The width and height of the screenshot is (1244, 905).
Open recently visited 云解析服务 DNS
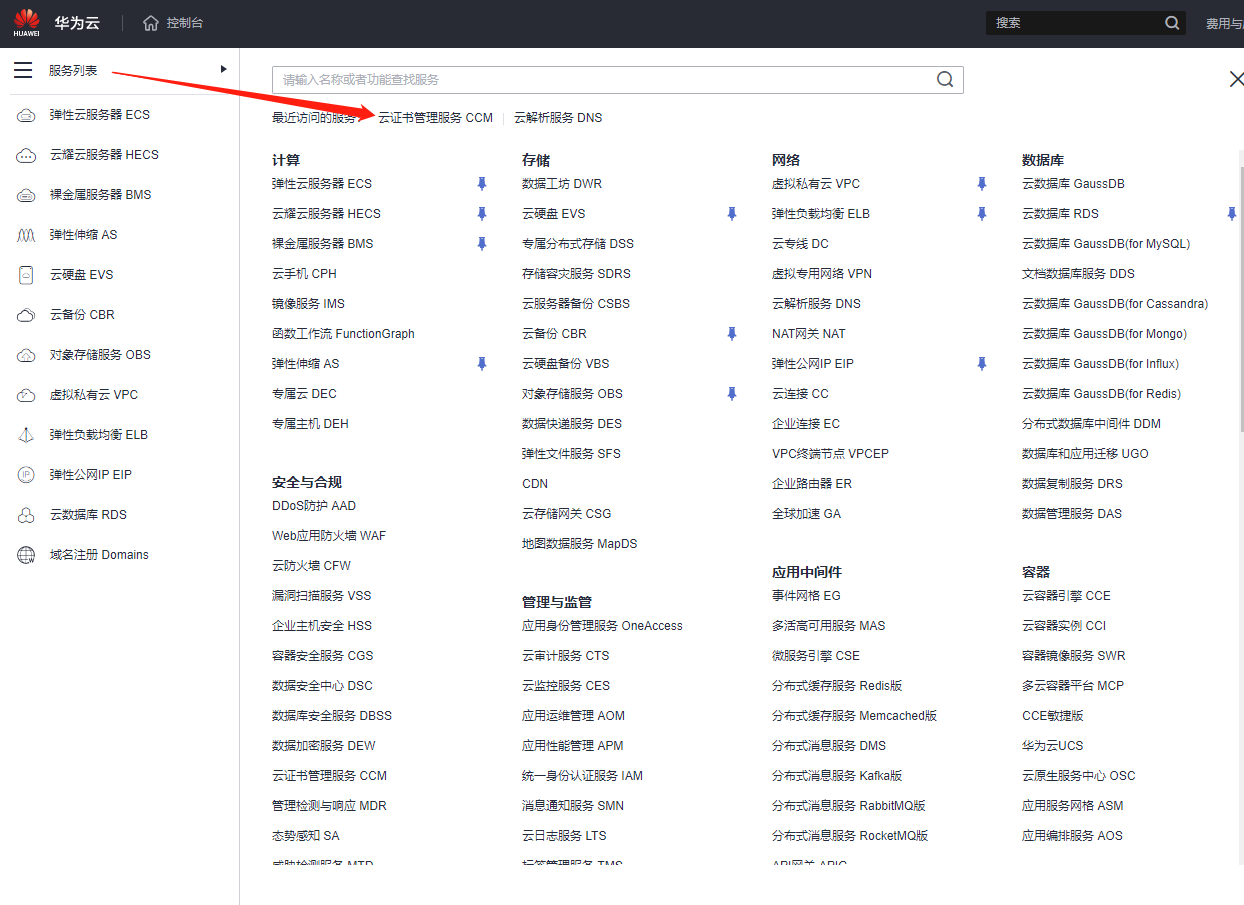[558, 118]
